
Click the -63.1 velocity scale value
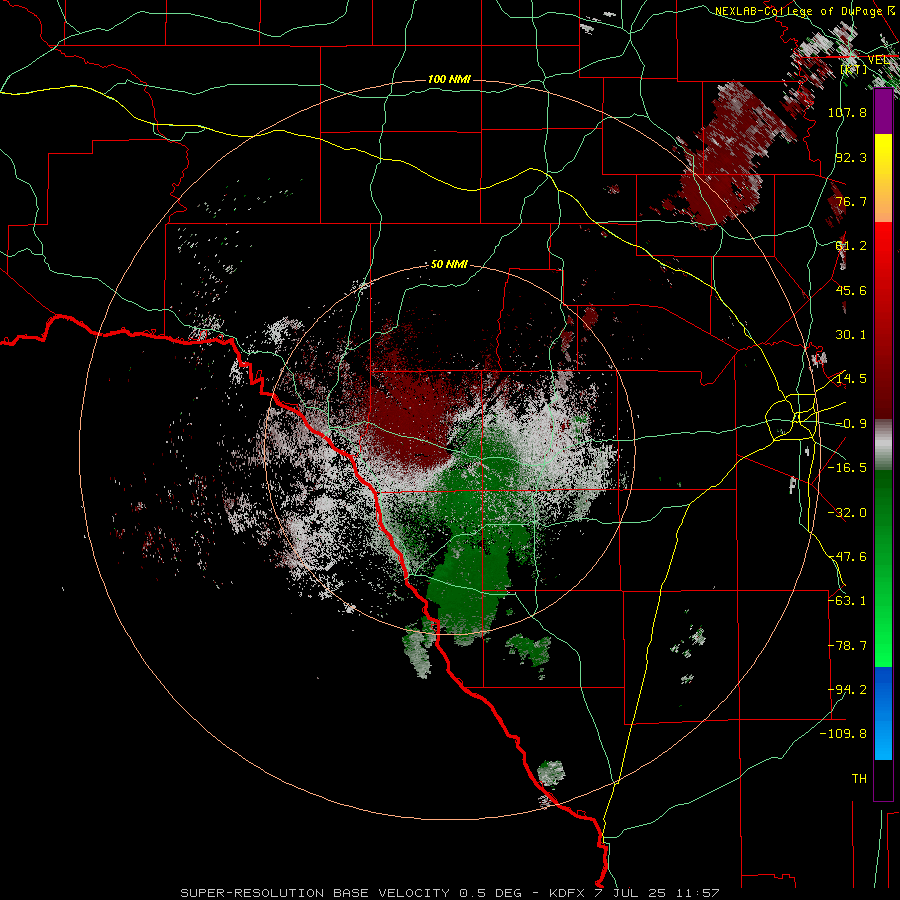point(847,601)
